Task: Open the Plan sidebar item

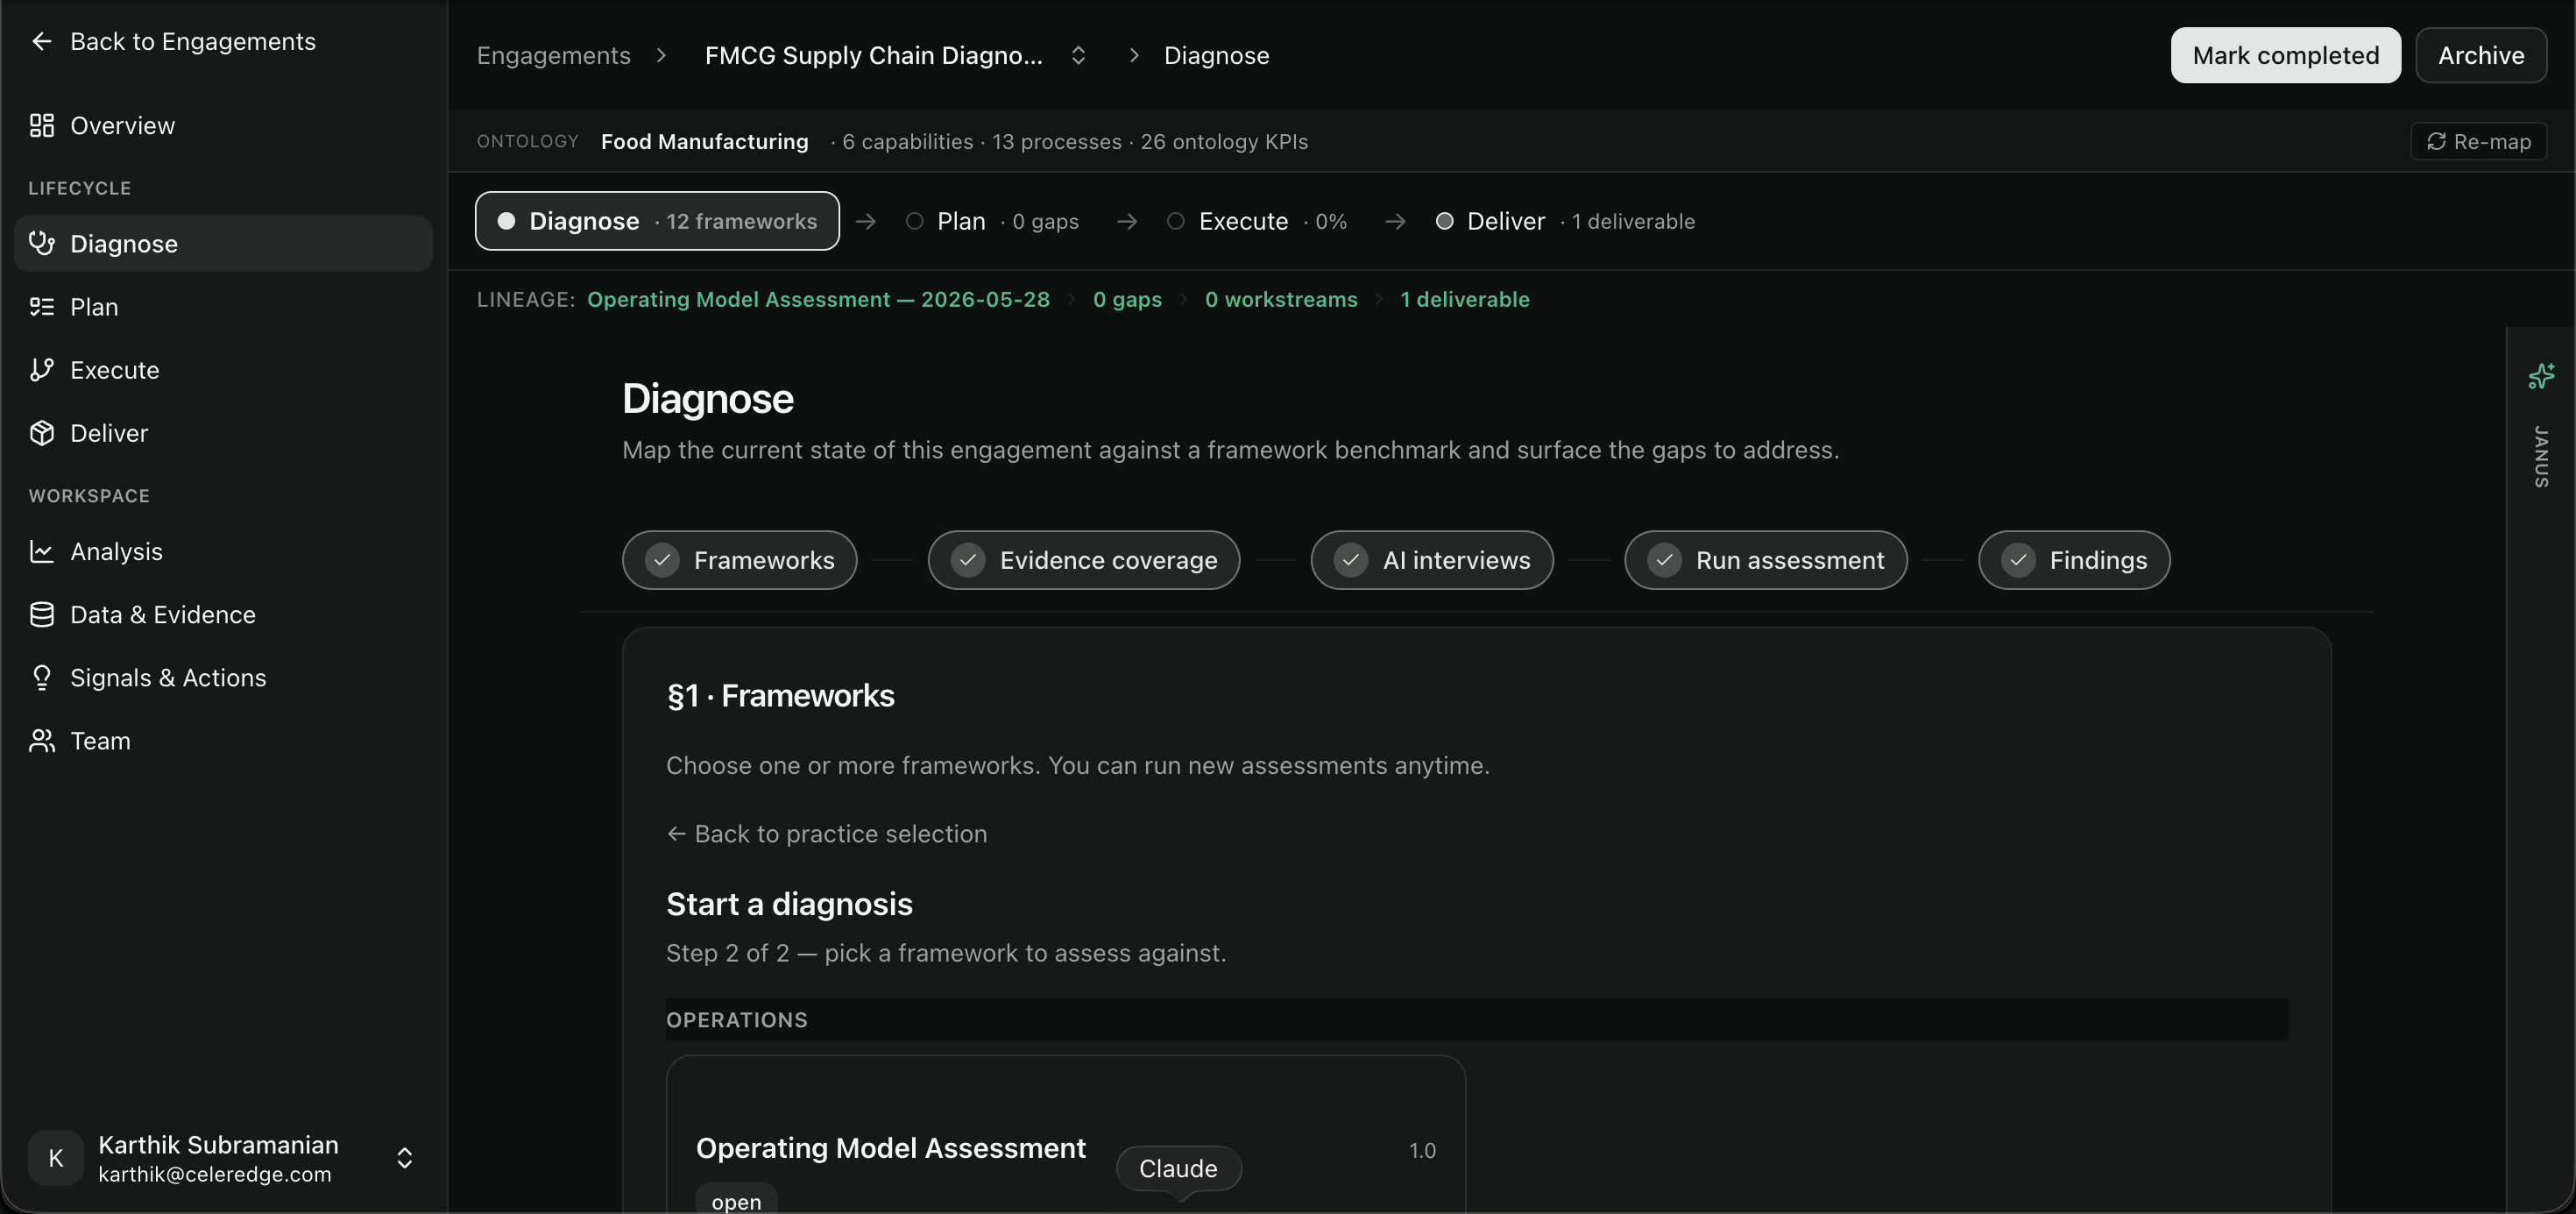Action: click(223, 306)
